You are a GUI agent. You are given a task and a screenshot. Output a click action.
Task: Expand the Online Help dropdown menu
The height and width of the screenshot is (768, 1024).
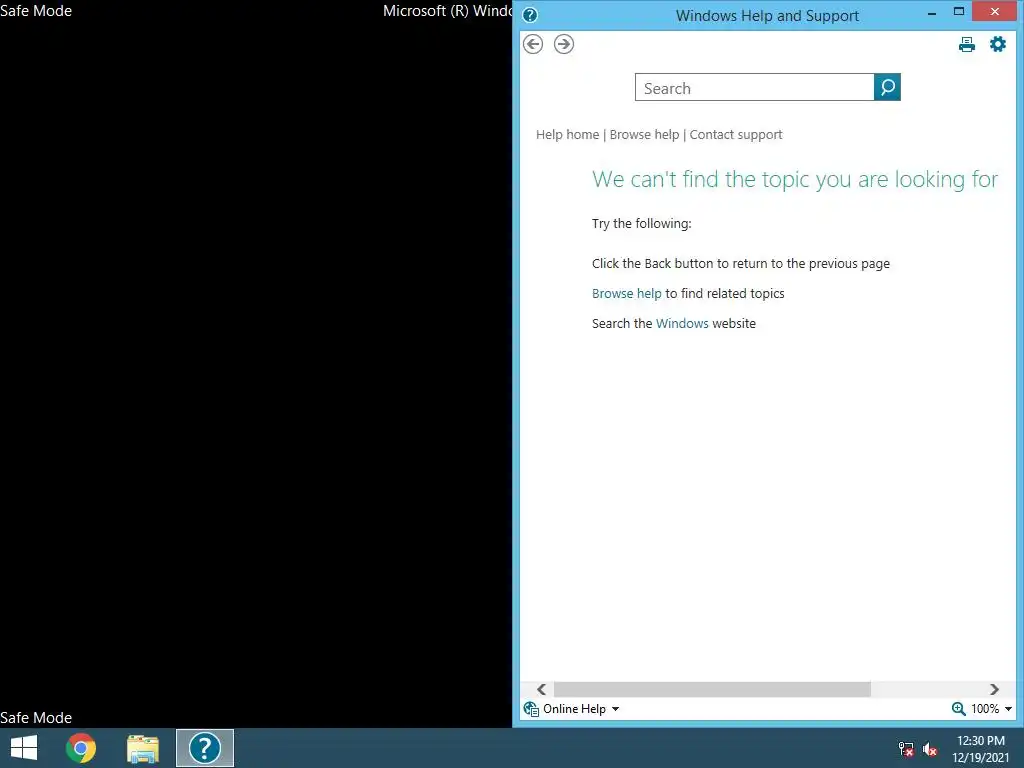click(615, 709)
